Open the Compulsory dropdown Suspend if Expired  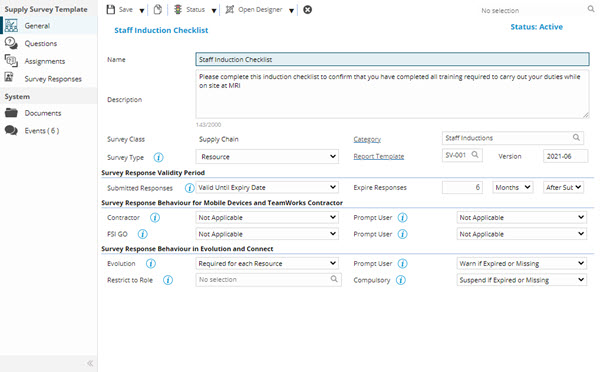522,280
